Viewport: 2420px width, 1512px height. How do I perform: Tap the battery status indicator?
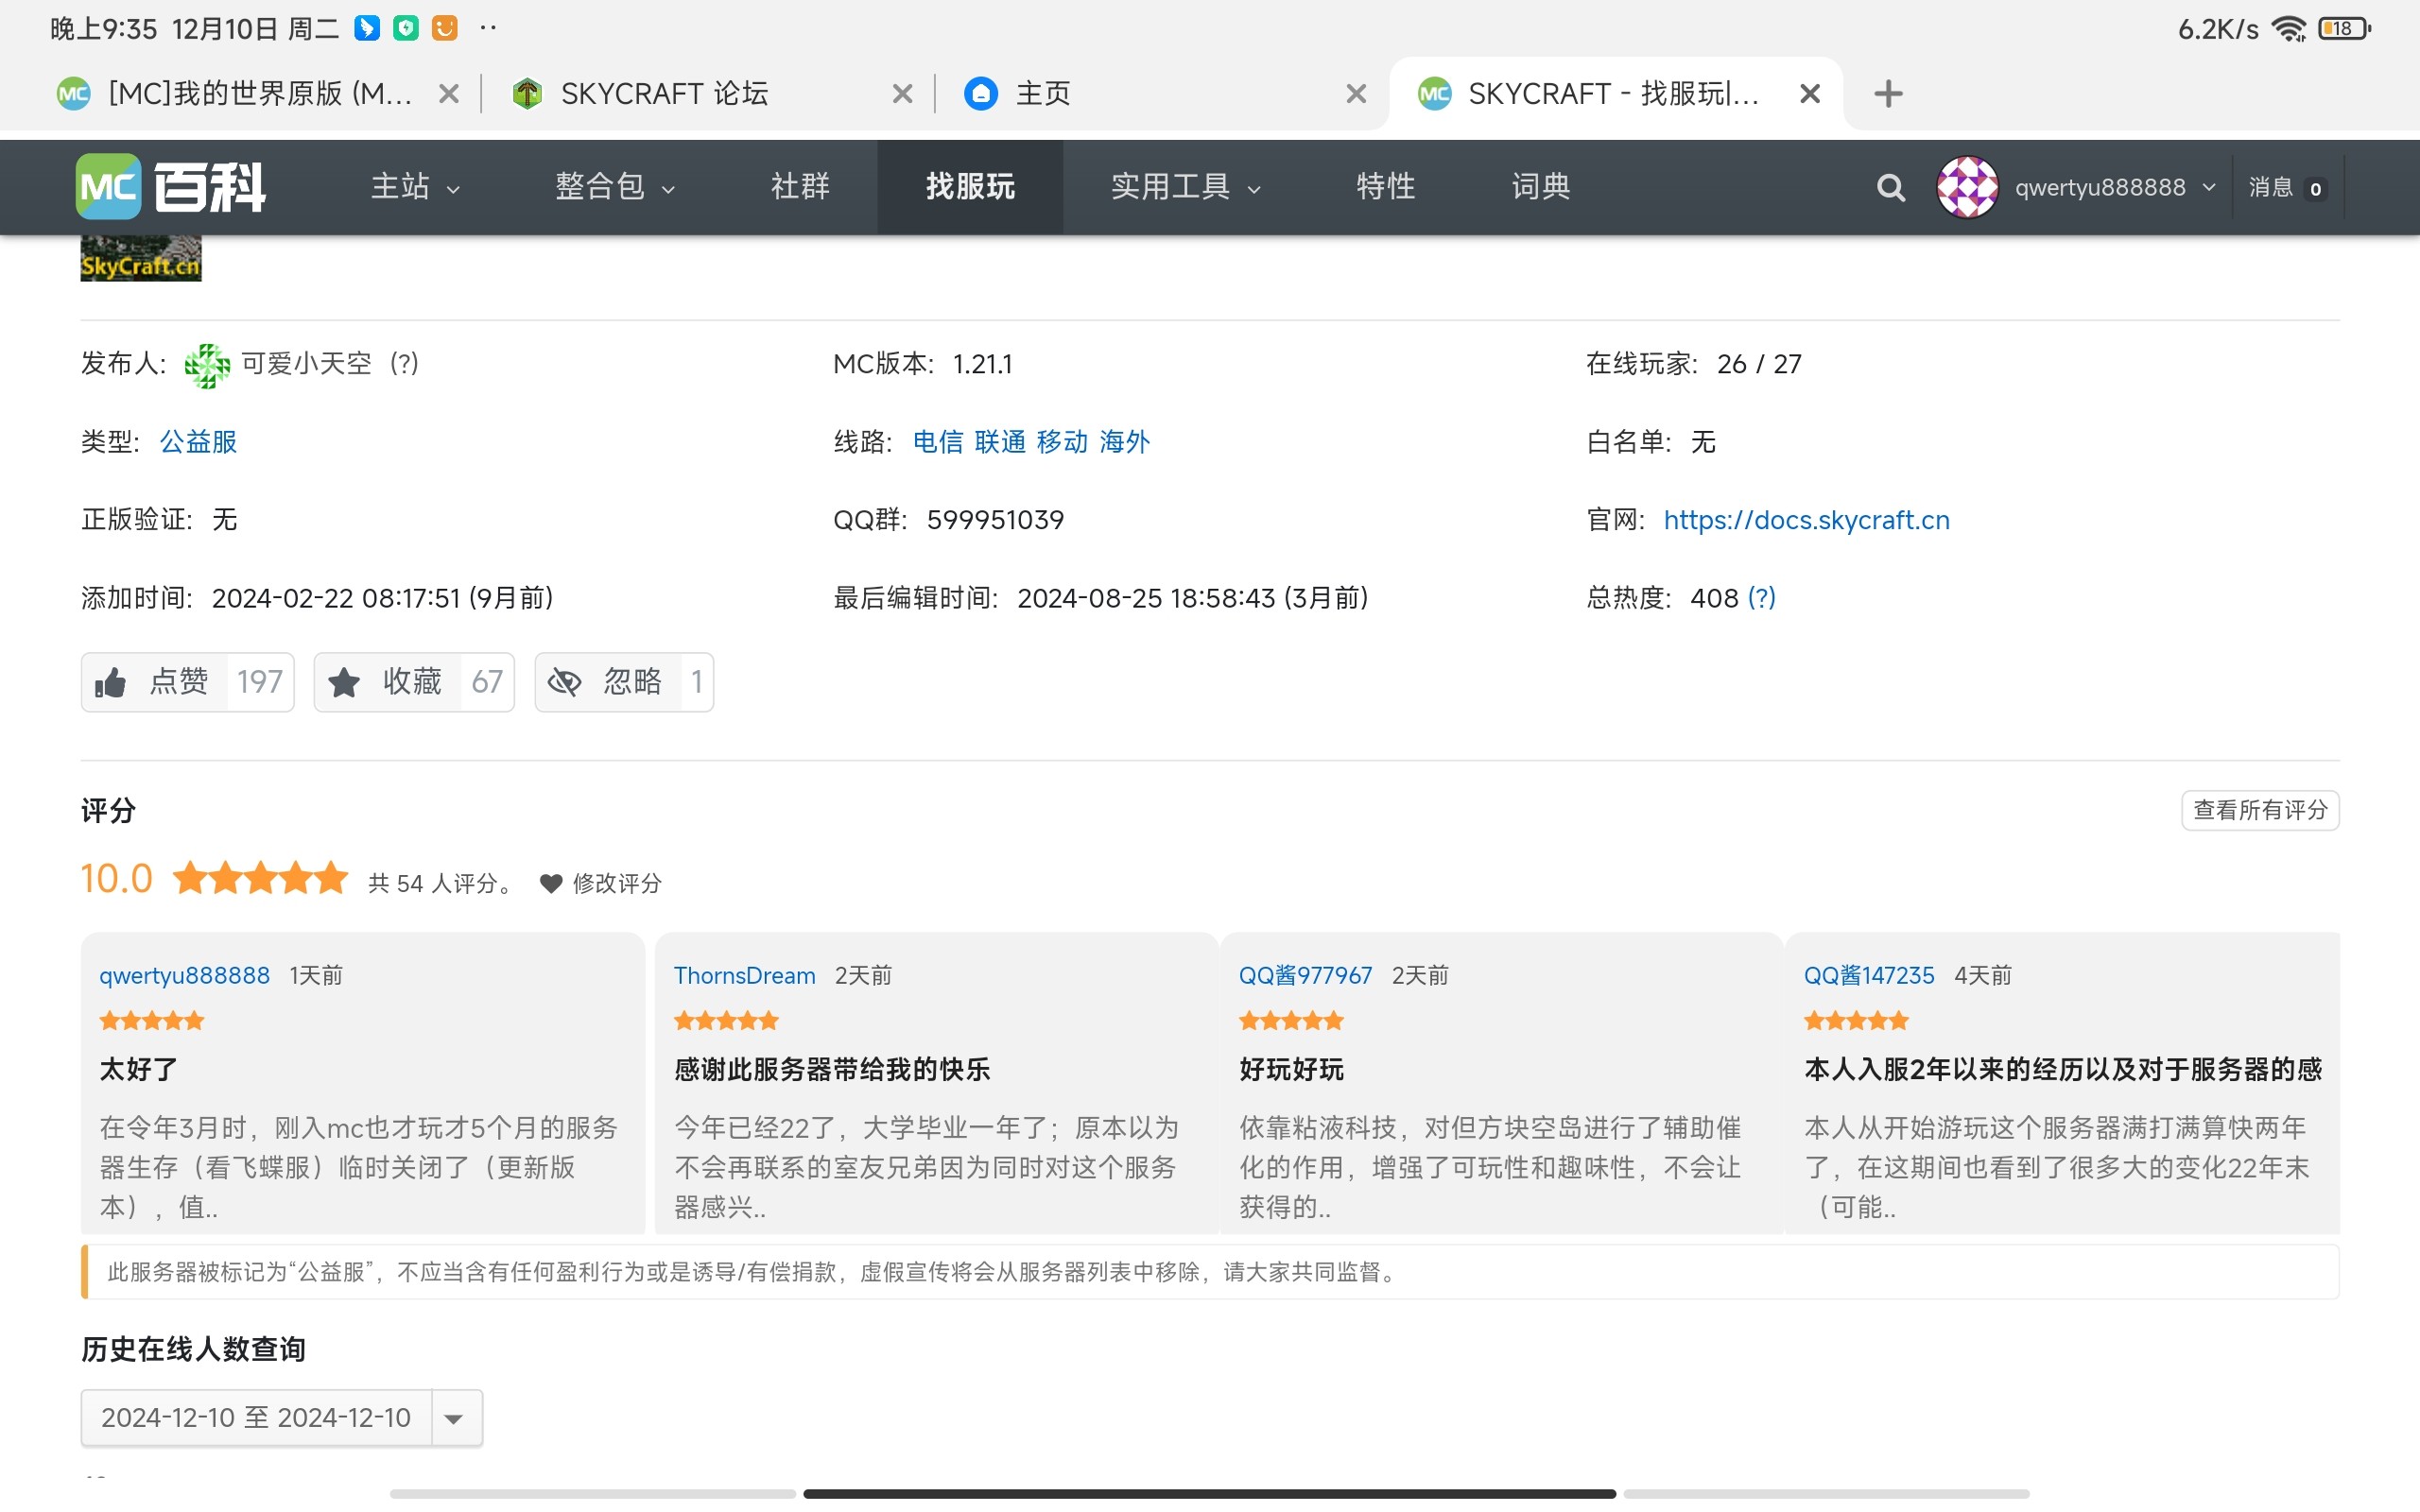2345,29
